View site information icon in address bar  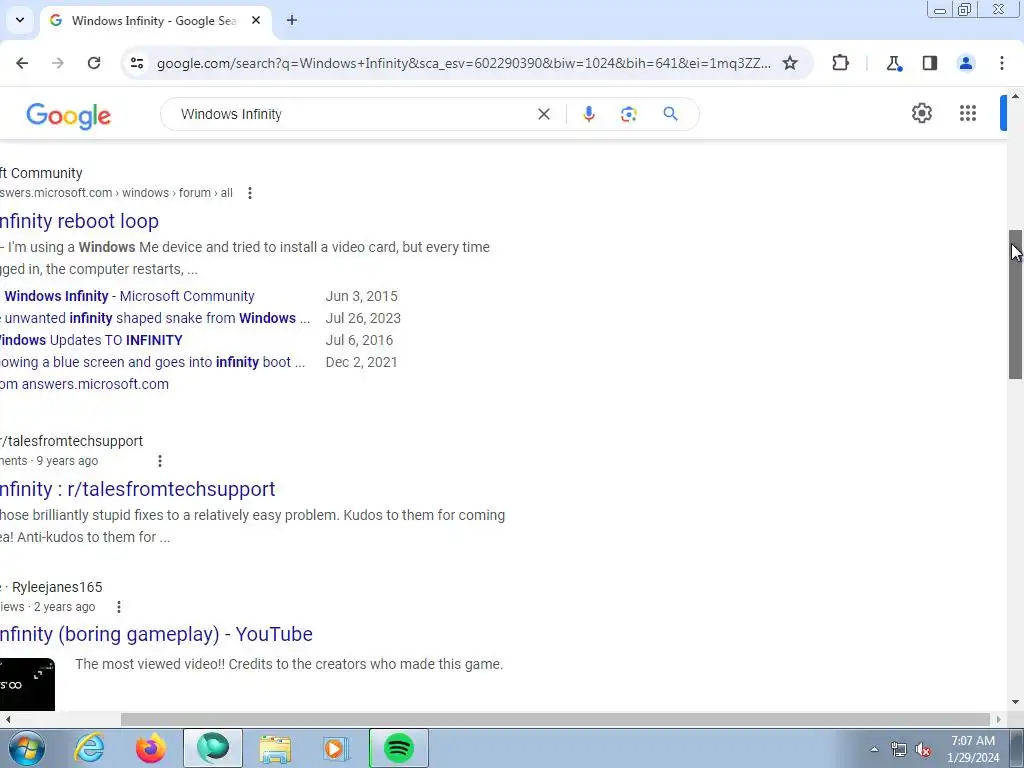coord(137,63)
